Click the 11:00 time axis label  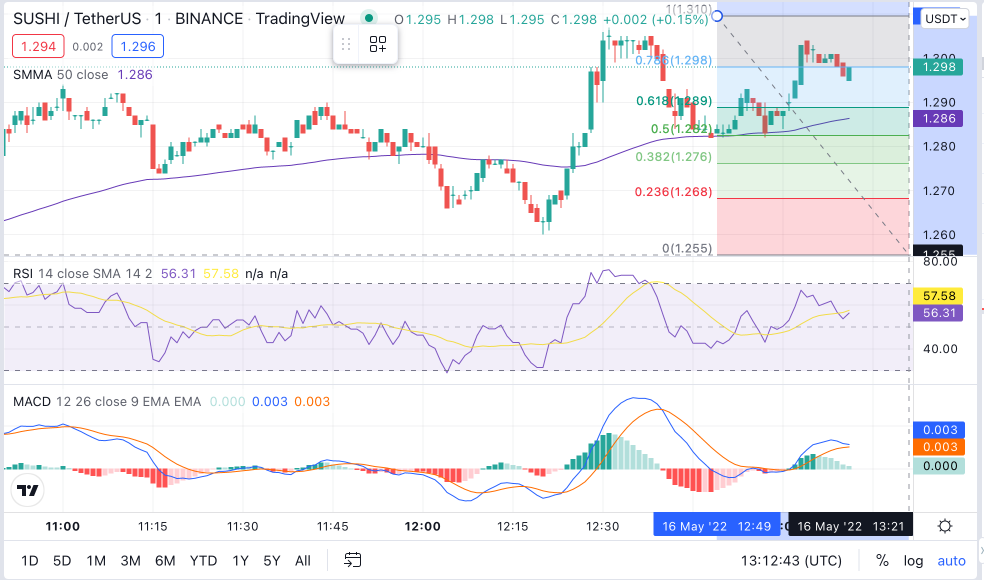[63, 526]
